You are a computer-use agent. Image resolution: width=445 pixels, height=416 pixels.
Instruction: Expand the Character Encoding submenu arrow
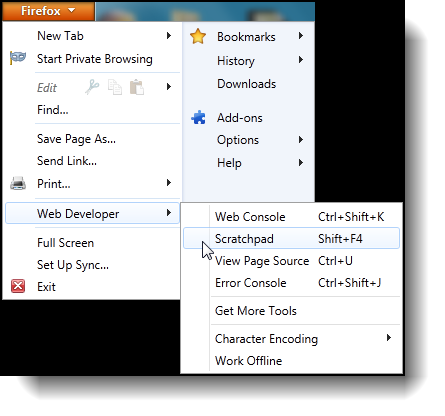pyautogui.click(x=389, y=338)
